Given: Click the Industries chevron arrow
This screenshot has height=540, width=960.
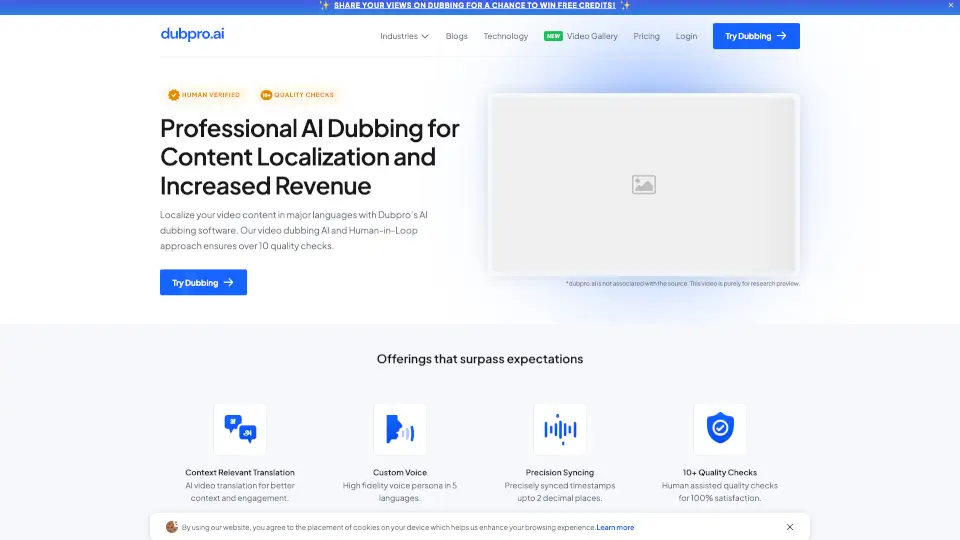Looking at the screenshot, I should pyautogui.click(x=425, y=36).
